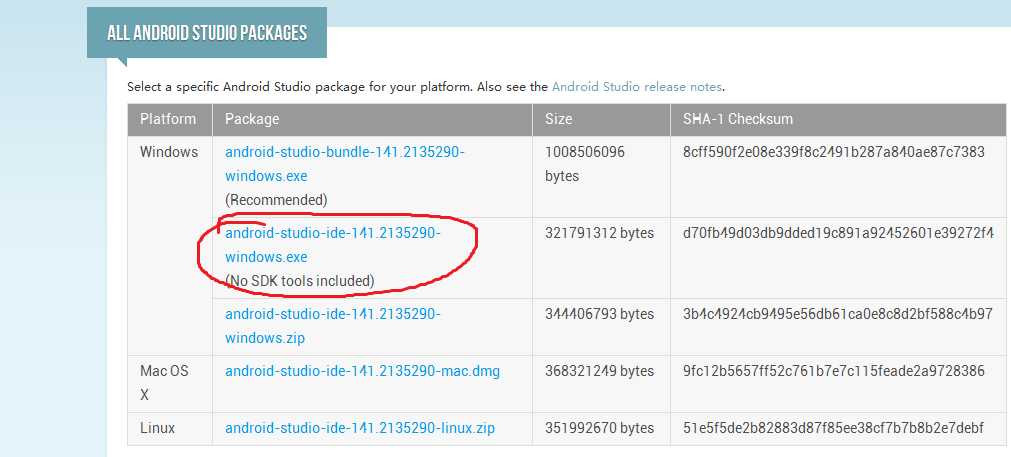Image resolution: width=1011 pixels, height=457 pixels.
Task: Click checksum starting with 51e5f5de2b82
Action: [833, 428]
